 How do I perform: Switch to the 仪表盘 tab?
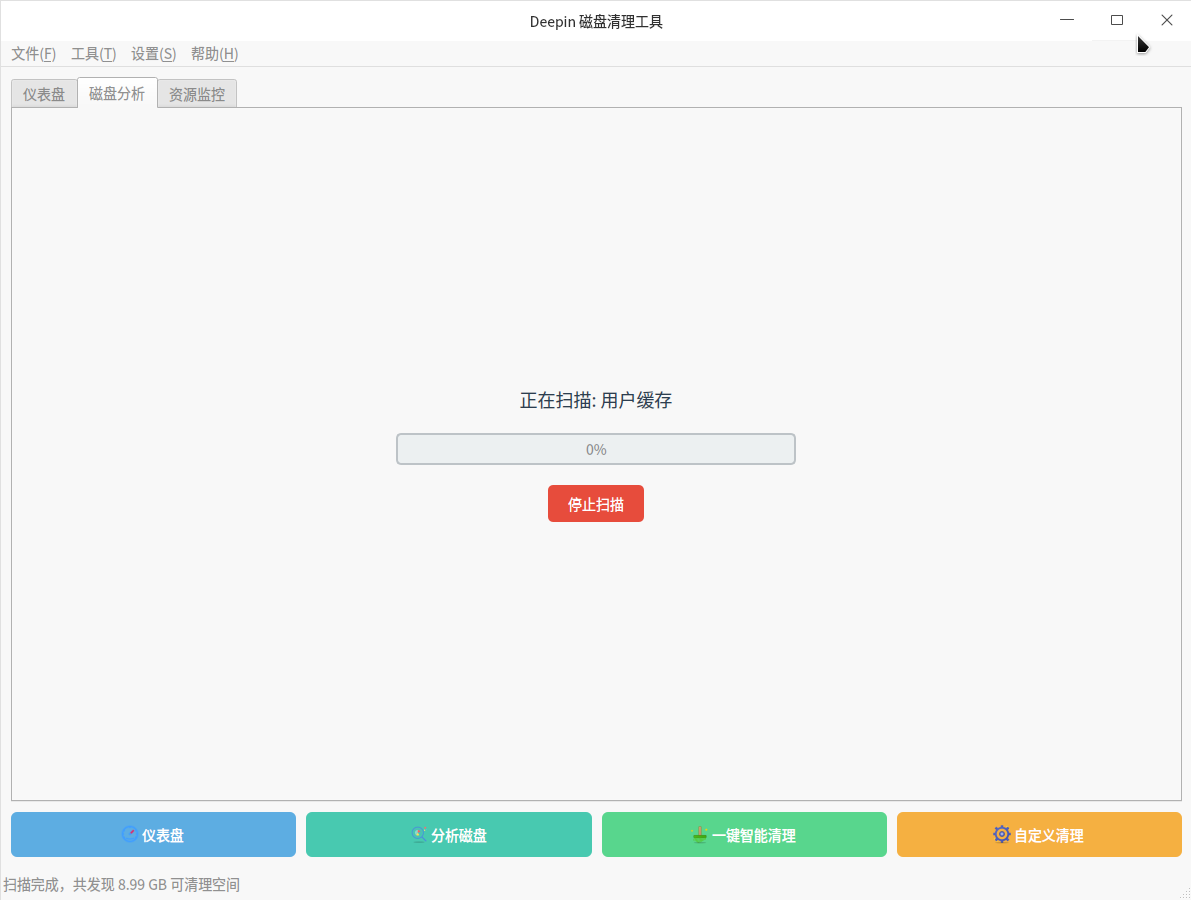click(x=44, y=94)
